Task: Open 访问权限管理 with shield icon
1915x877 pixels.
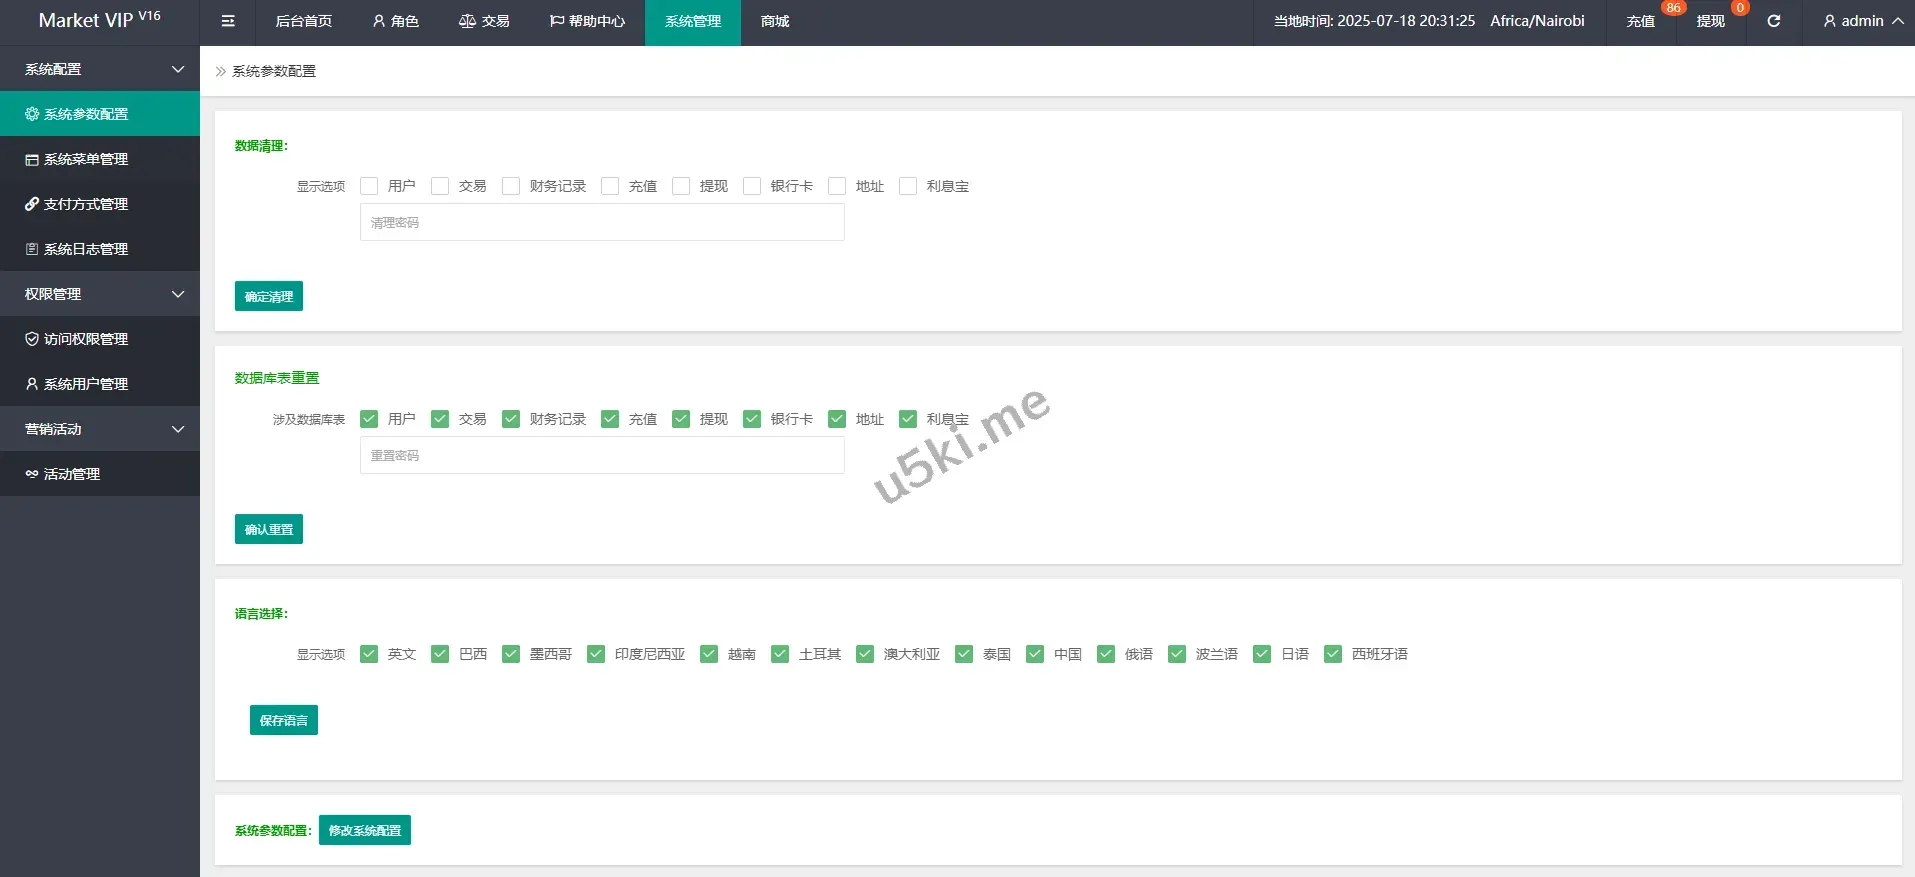Action: coord(86,339)
